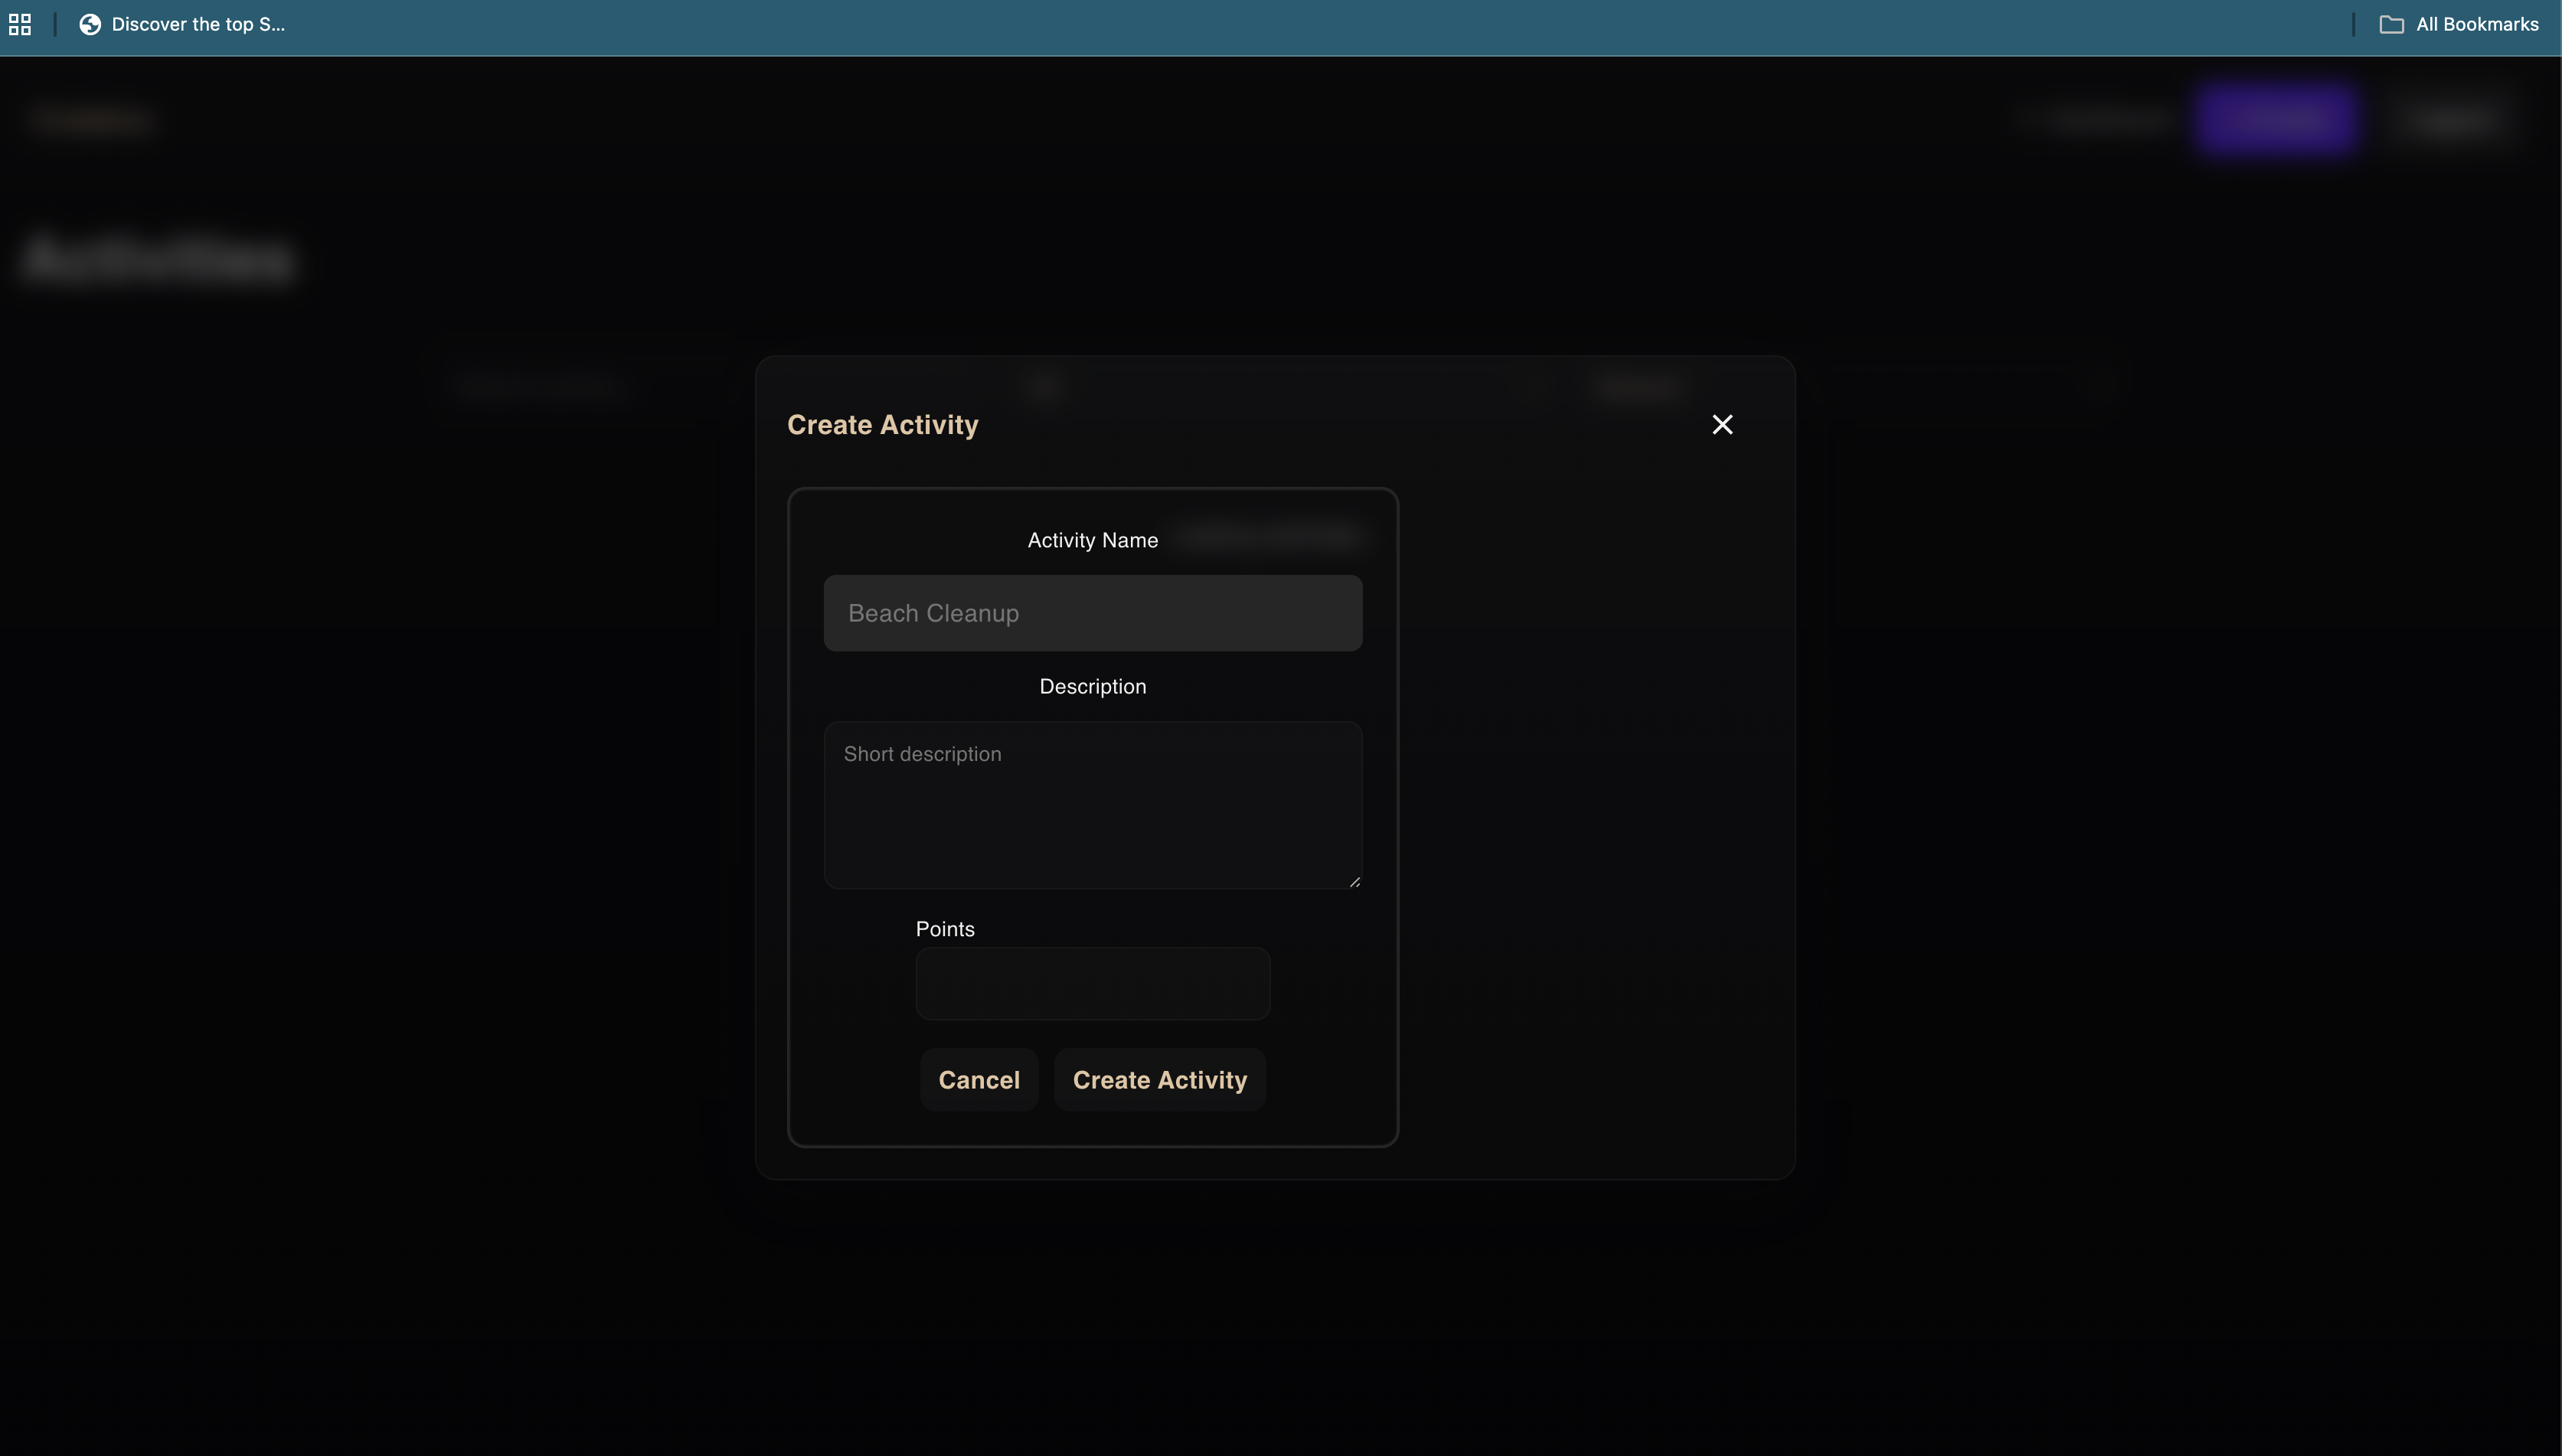2562x1456 pixels.
Task: Click the globe icon of Discover bookmark
Action: click(90, 24)
